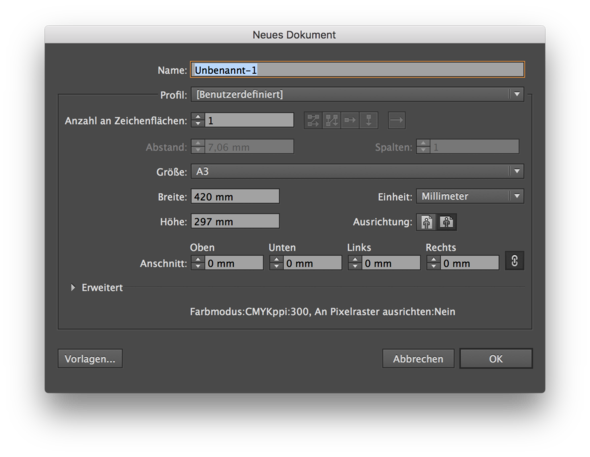Open the Profil dropdown
The width and height of the screenshot is (590, 457).
pyautogui.click(x=357, y=94)
